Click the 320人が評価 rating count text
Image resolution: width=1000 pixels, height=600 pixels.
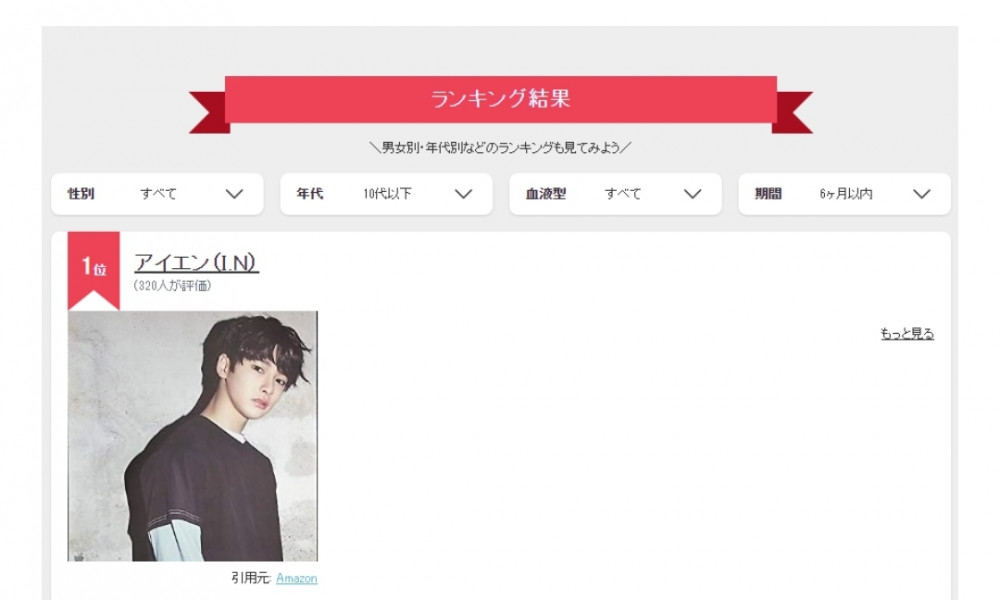pyautogui.click(x=172, y=286)
